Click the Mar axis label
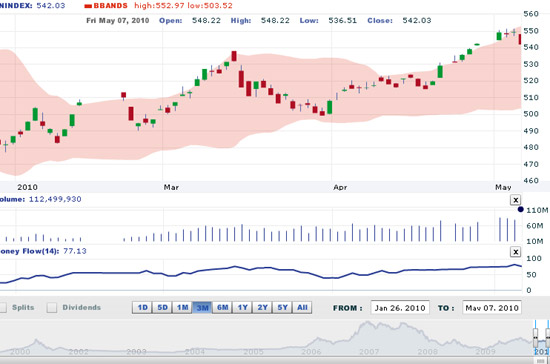The width and height of the screenshot is (550, 364). tap(171, 187)
